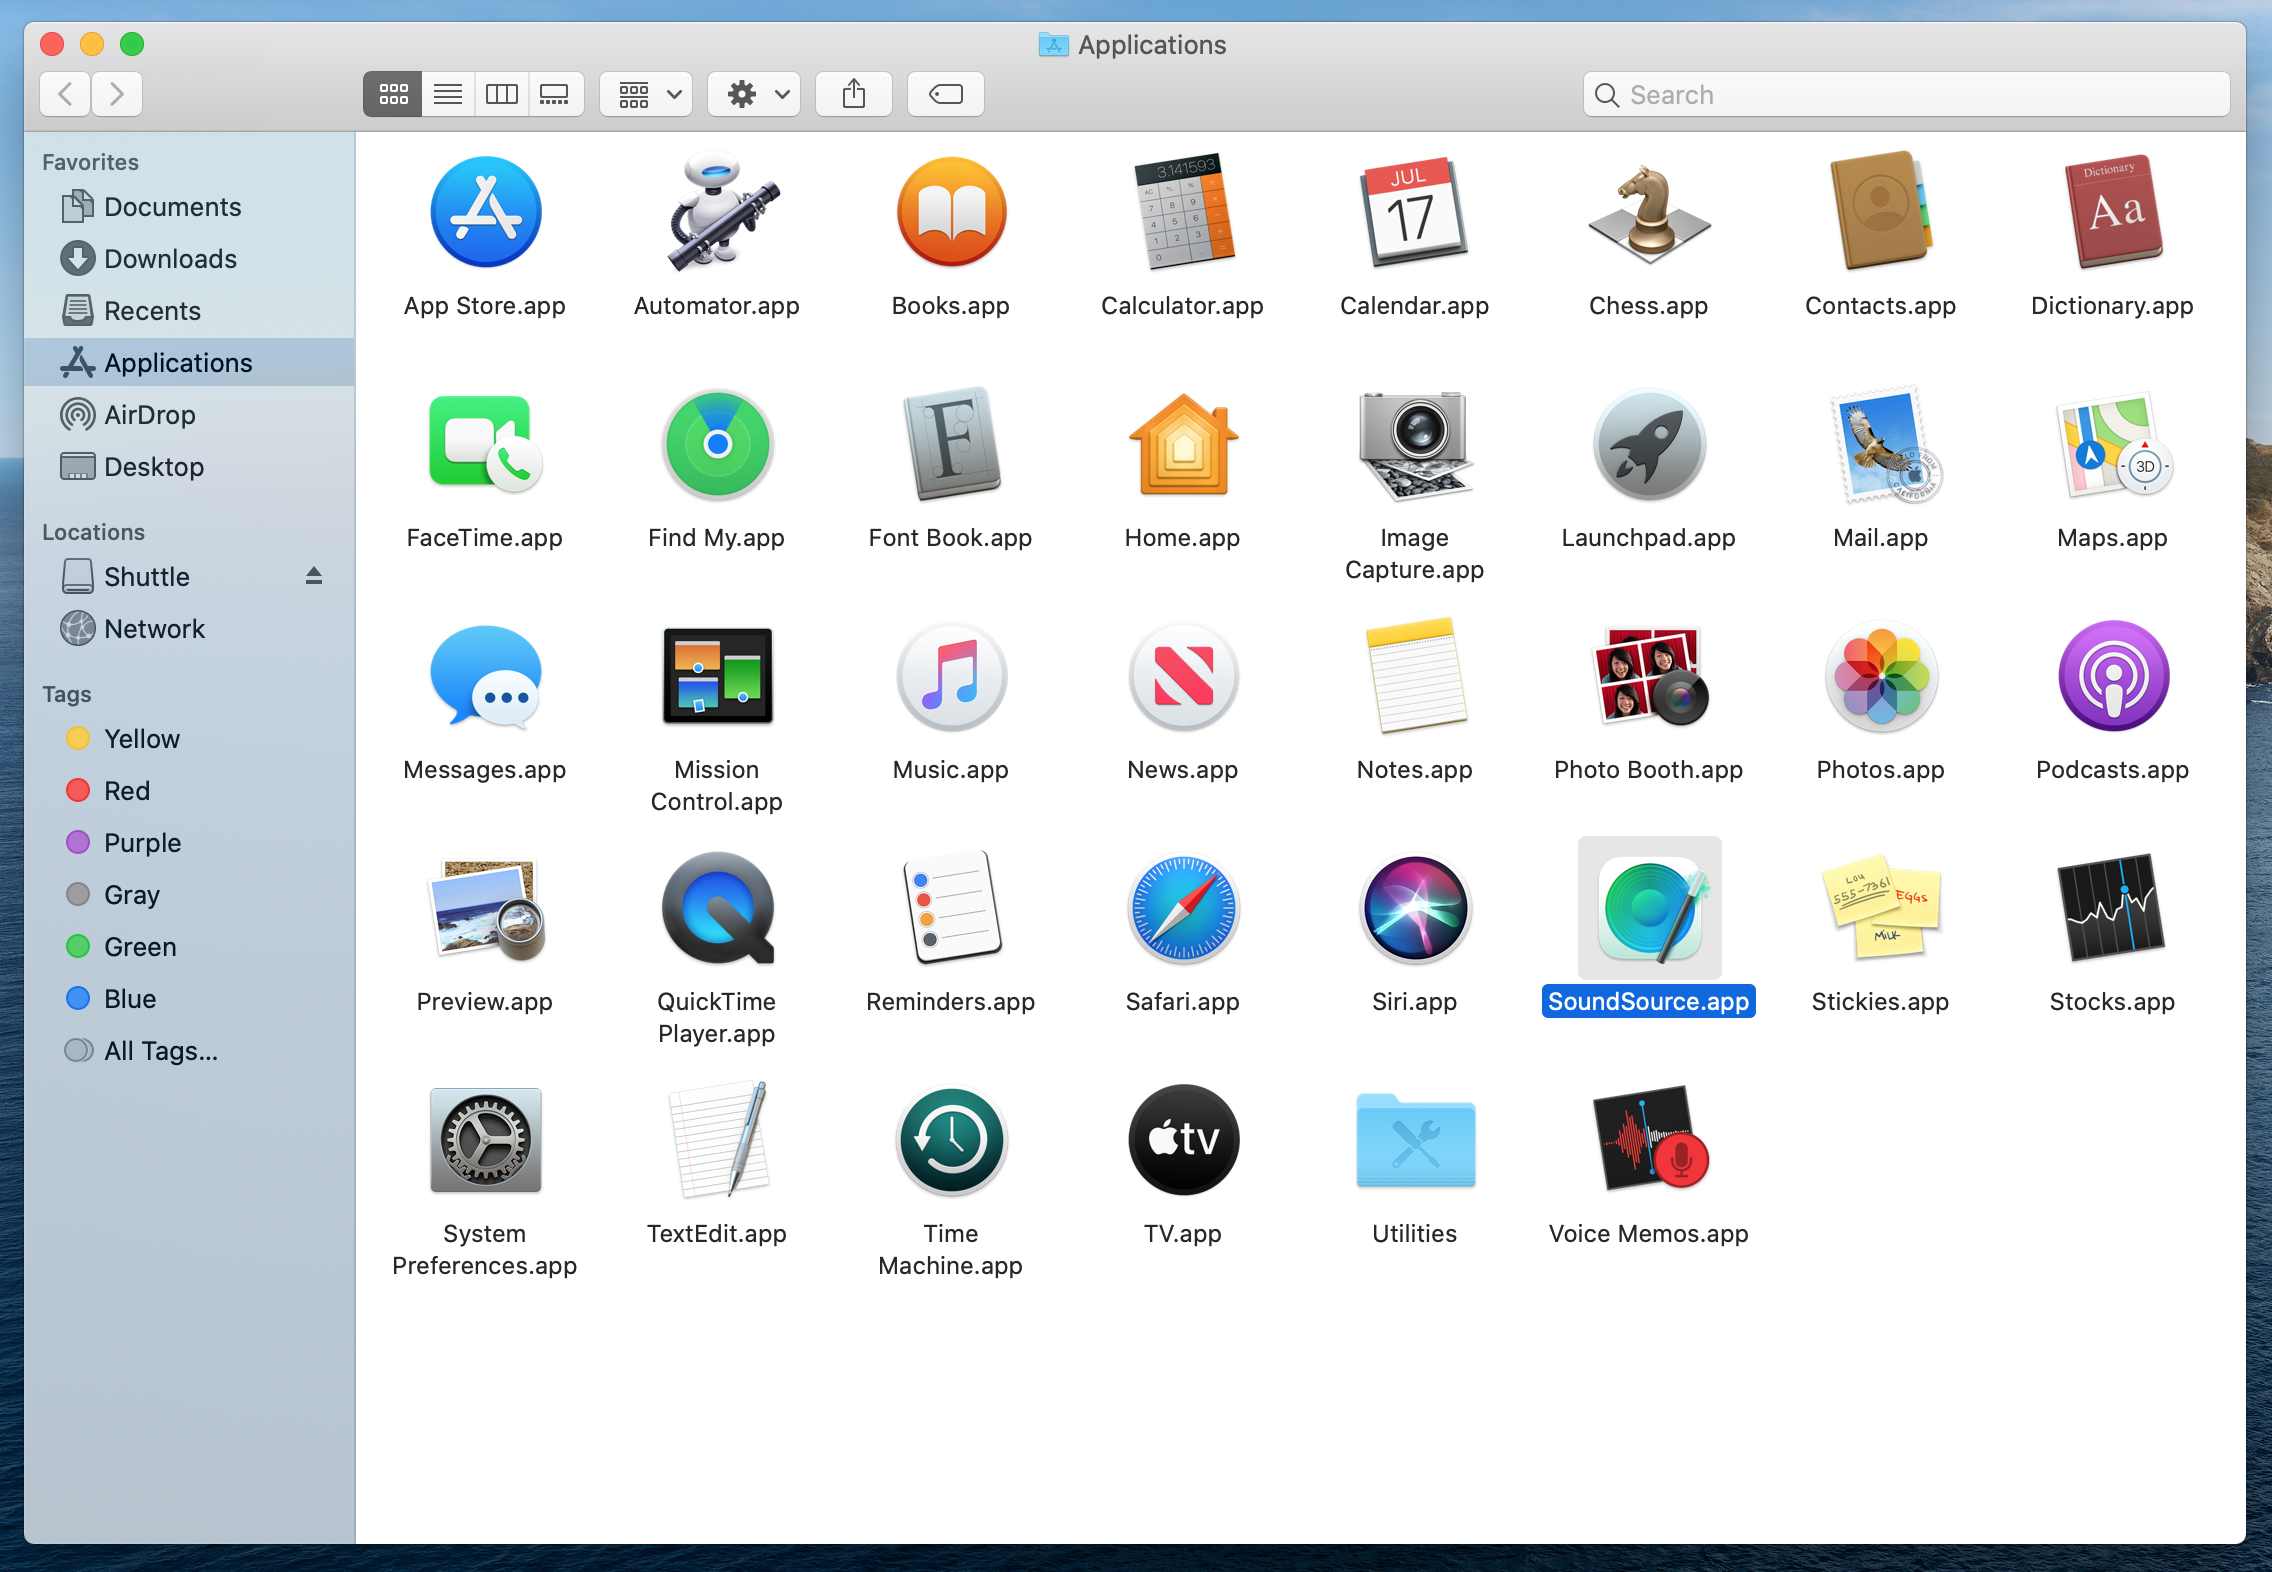Click the Edit Tags toolbar button
Screen dimensions: 2272x1572
pyautogui.click(x=946, y=94)
